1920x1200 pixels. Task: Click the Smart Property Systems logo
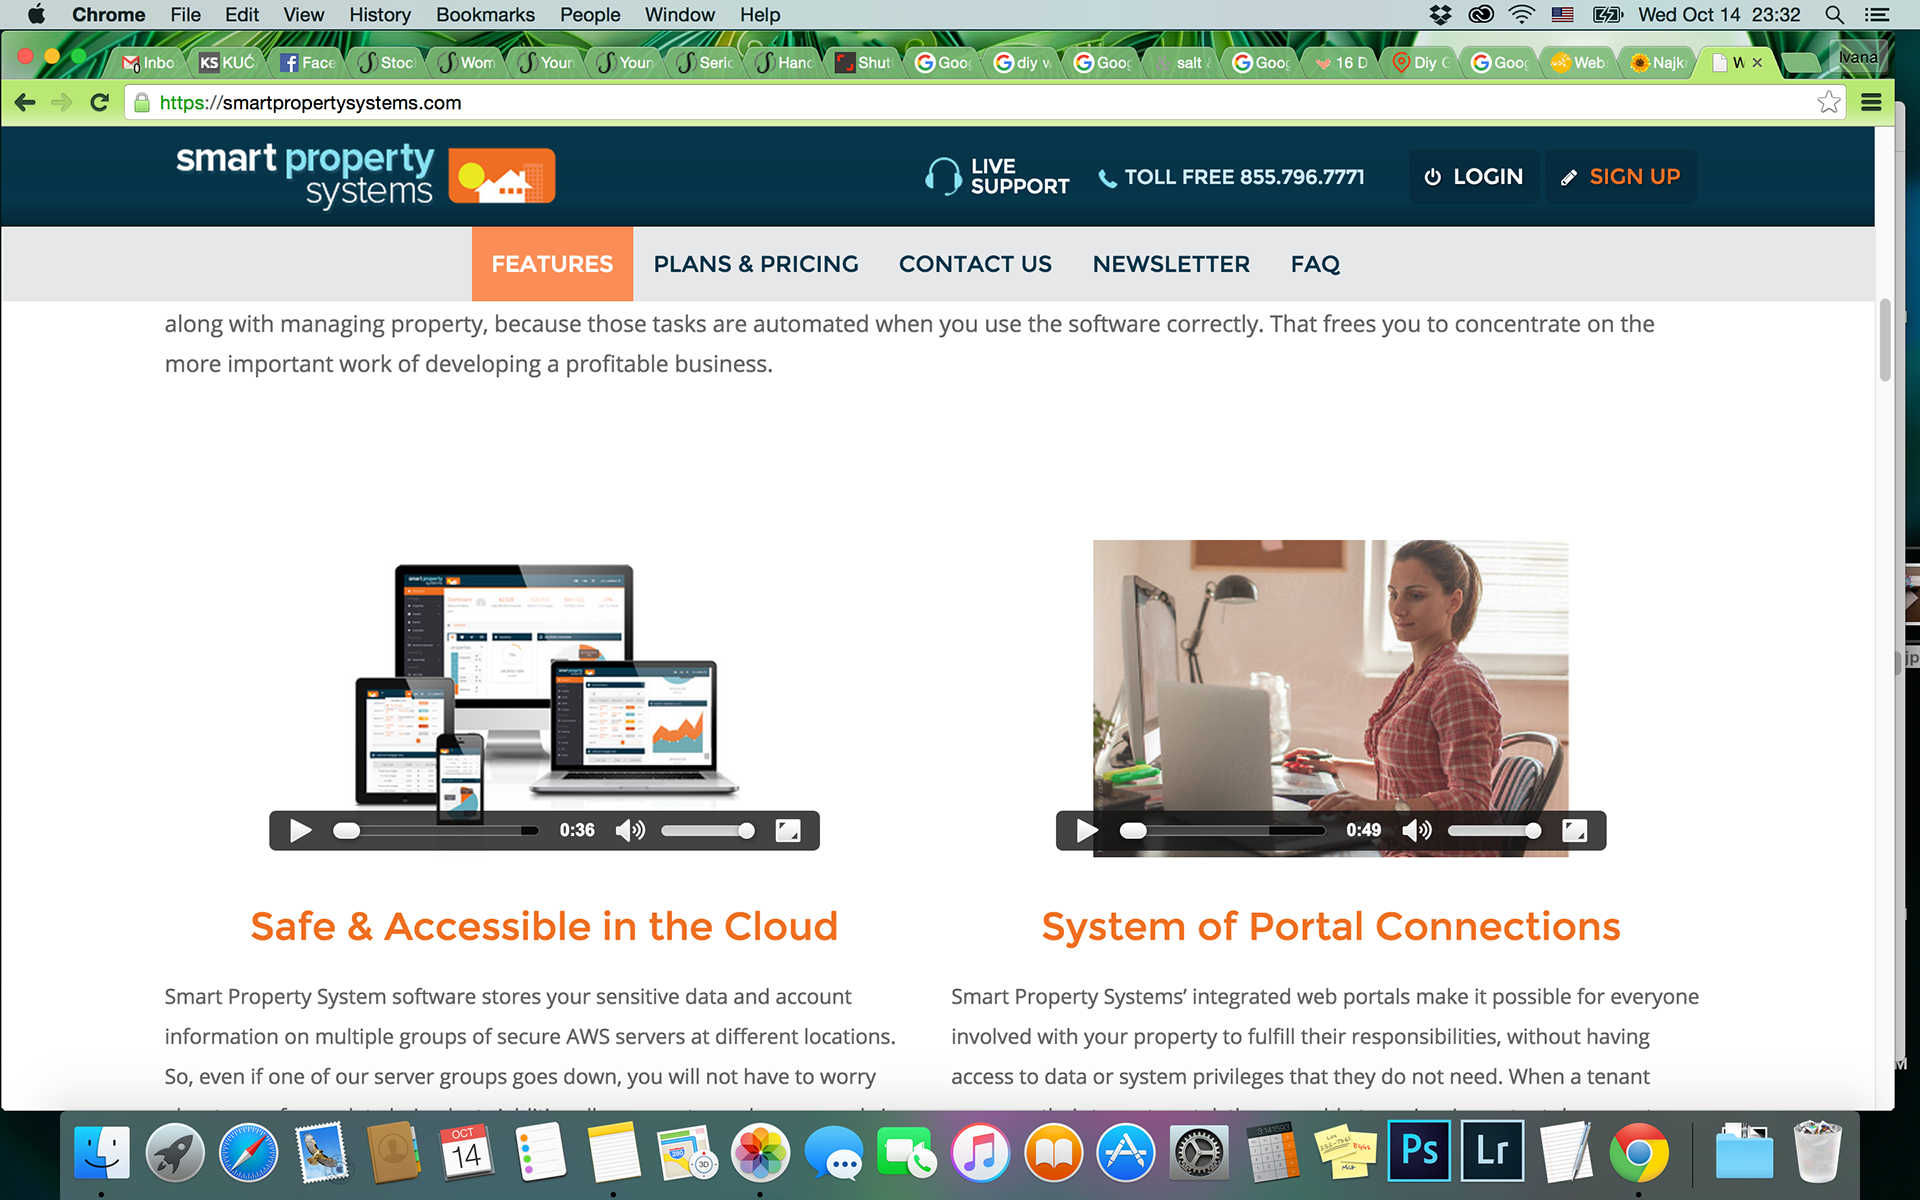[365, 175]
